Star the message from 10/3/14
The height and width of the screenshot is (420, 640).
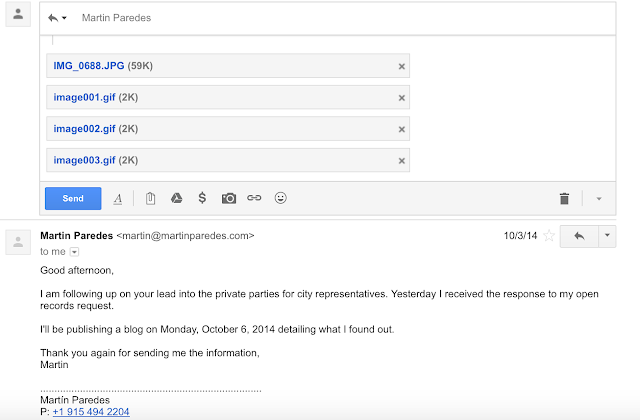pyautogui.click(x=548, y=236)
